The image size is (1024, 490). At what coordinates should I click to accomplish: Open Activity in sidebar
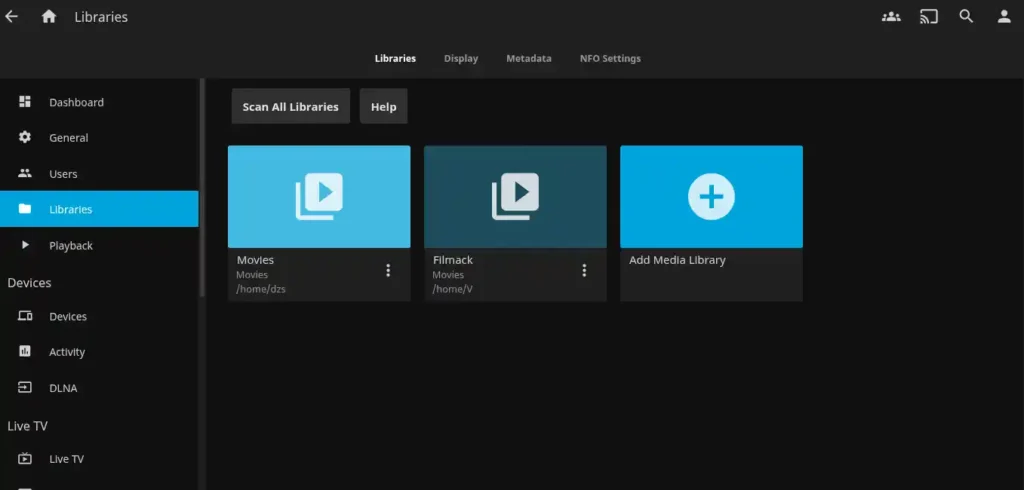tap(99, 352)
